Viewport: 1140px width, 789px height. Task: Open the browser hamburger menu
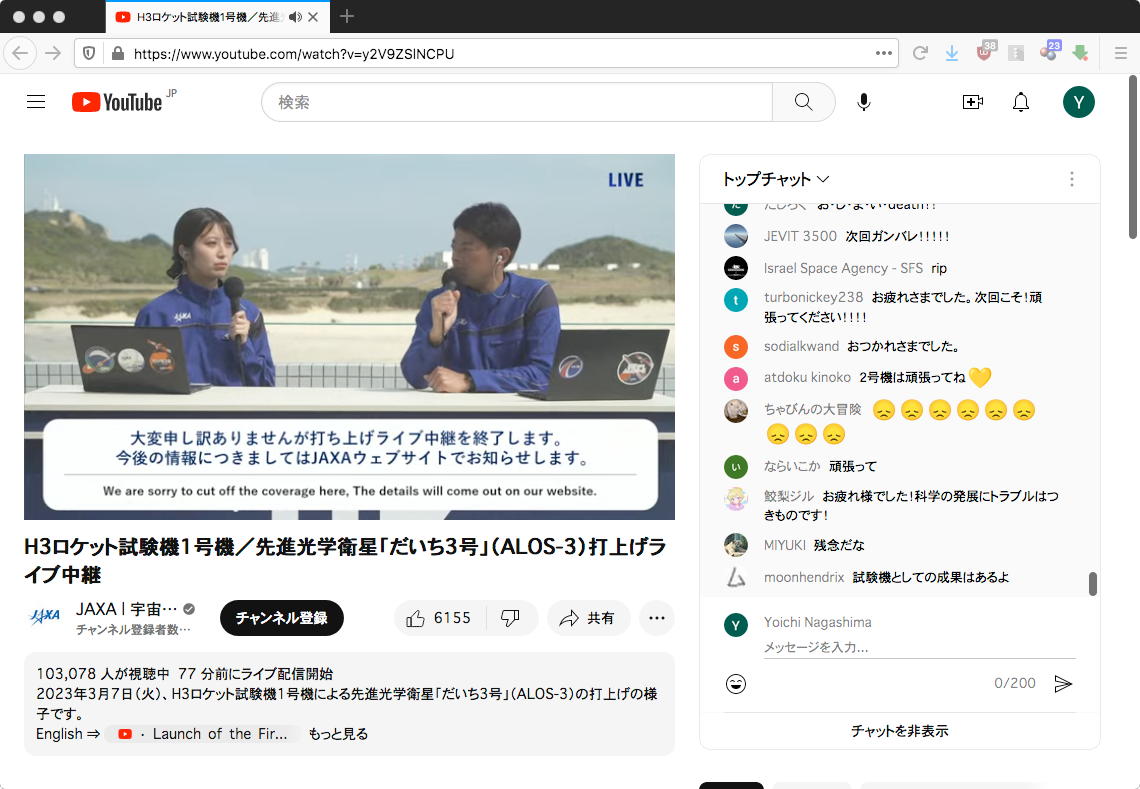pos(1120,53)
